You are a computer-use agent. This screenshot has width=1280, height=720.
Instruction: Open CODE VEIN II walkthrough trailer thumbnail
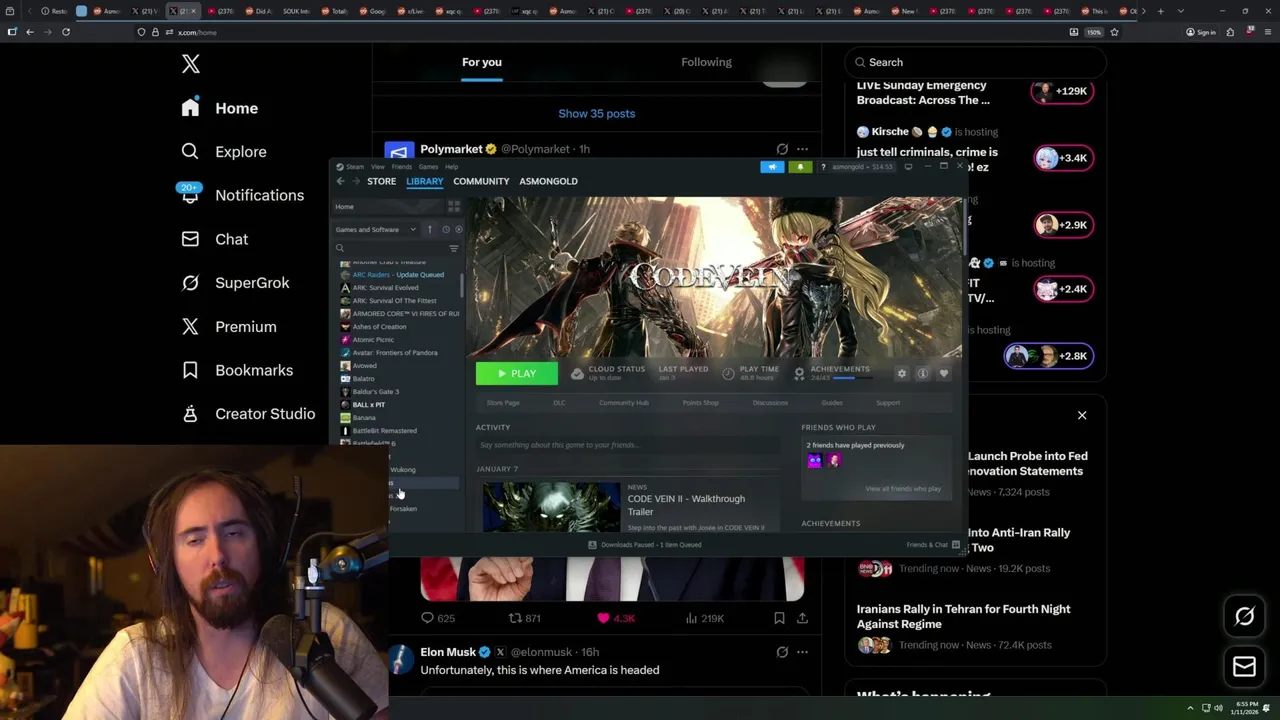(x=551, y=507)
